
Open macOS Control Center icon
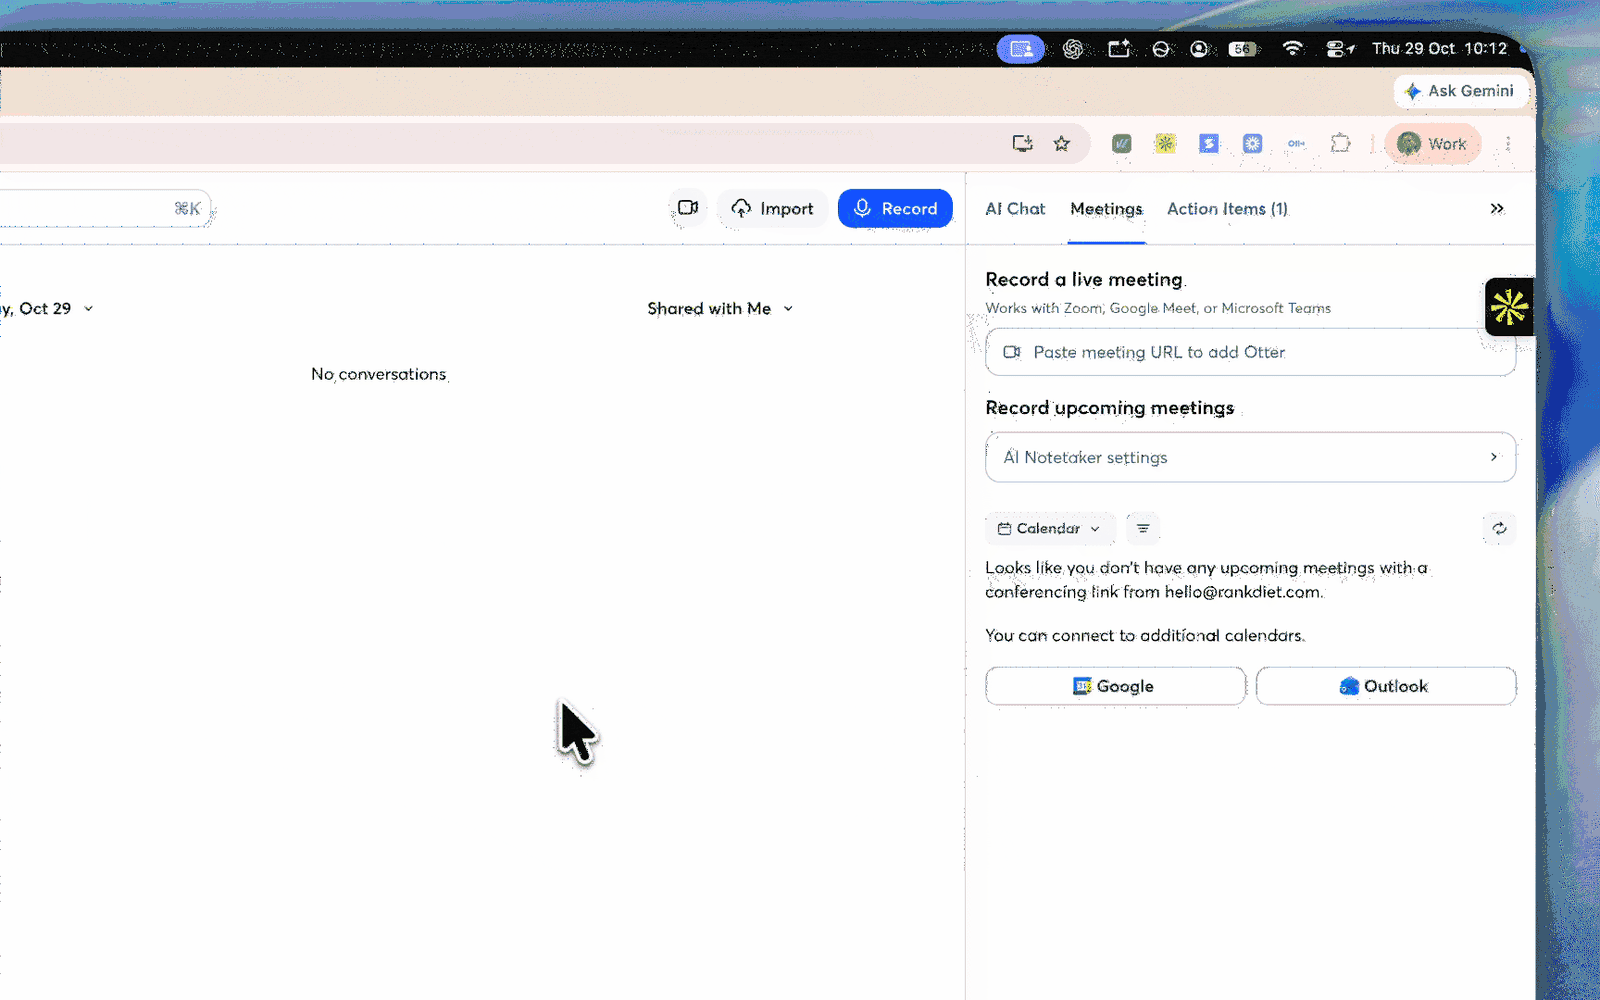point(1339,49)
